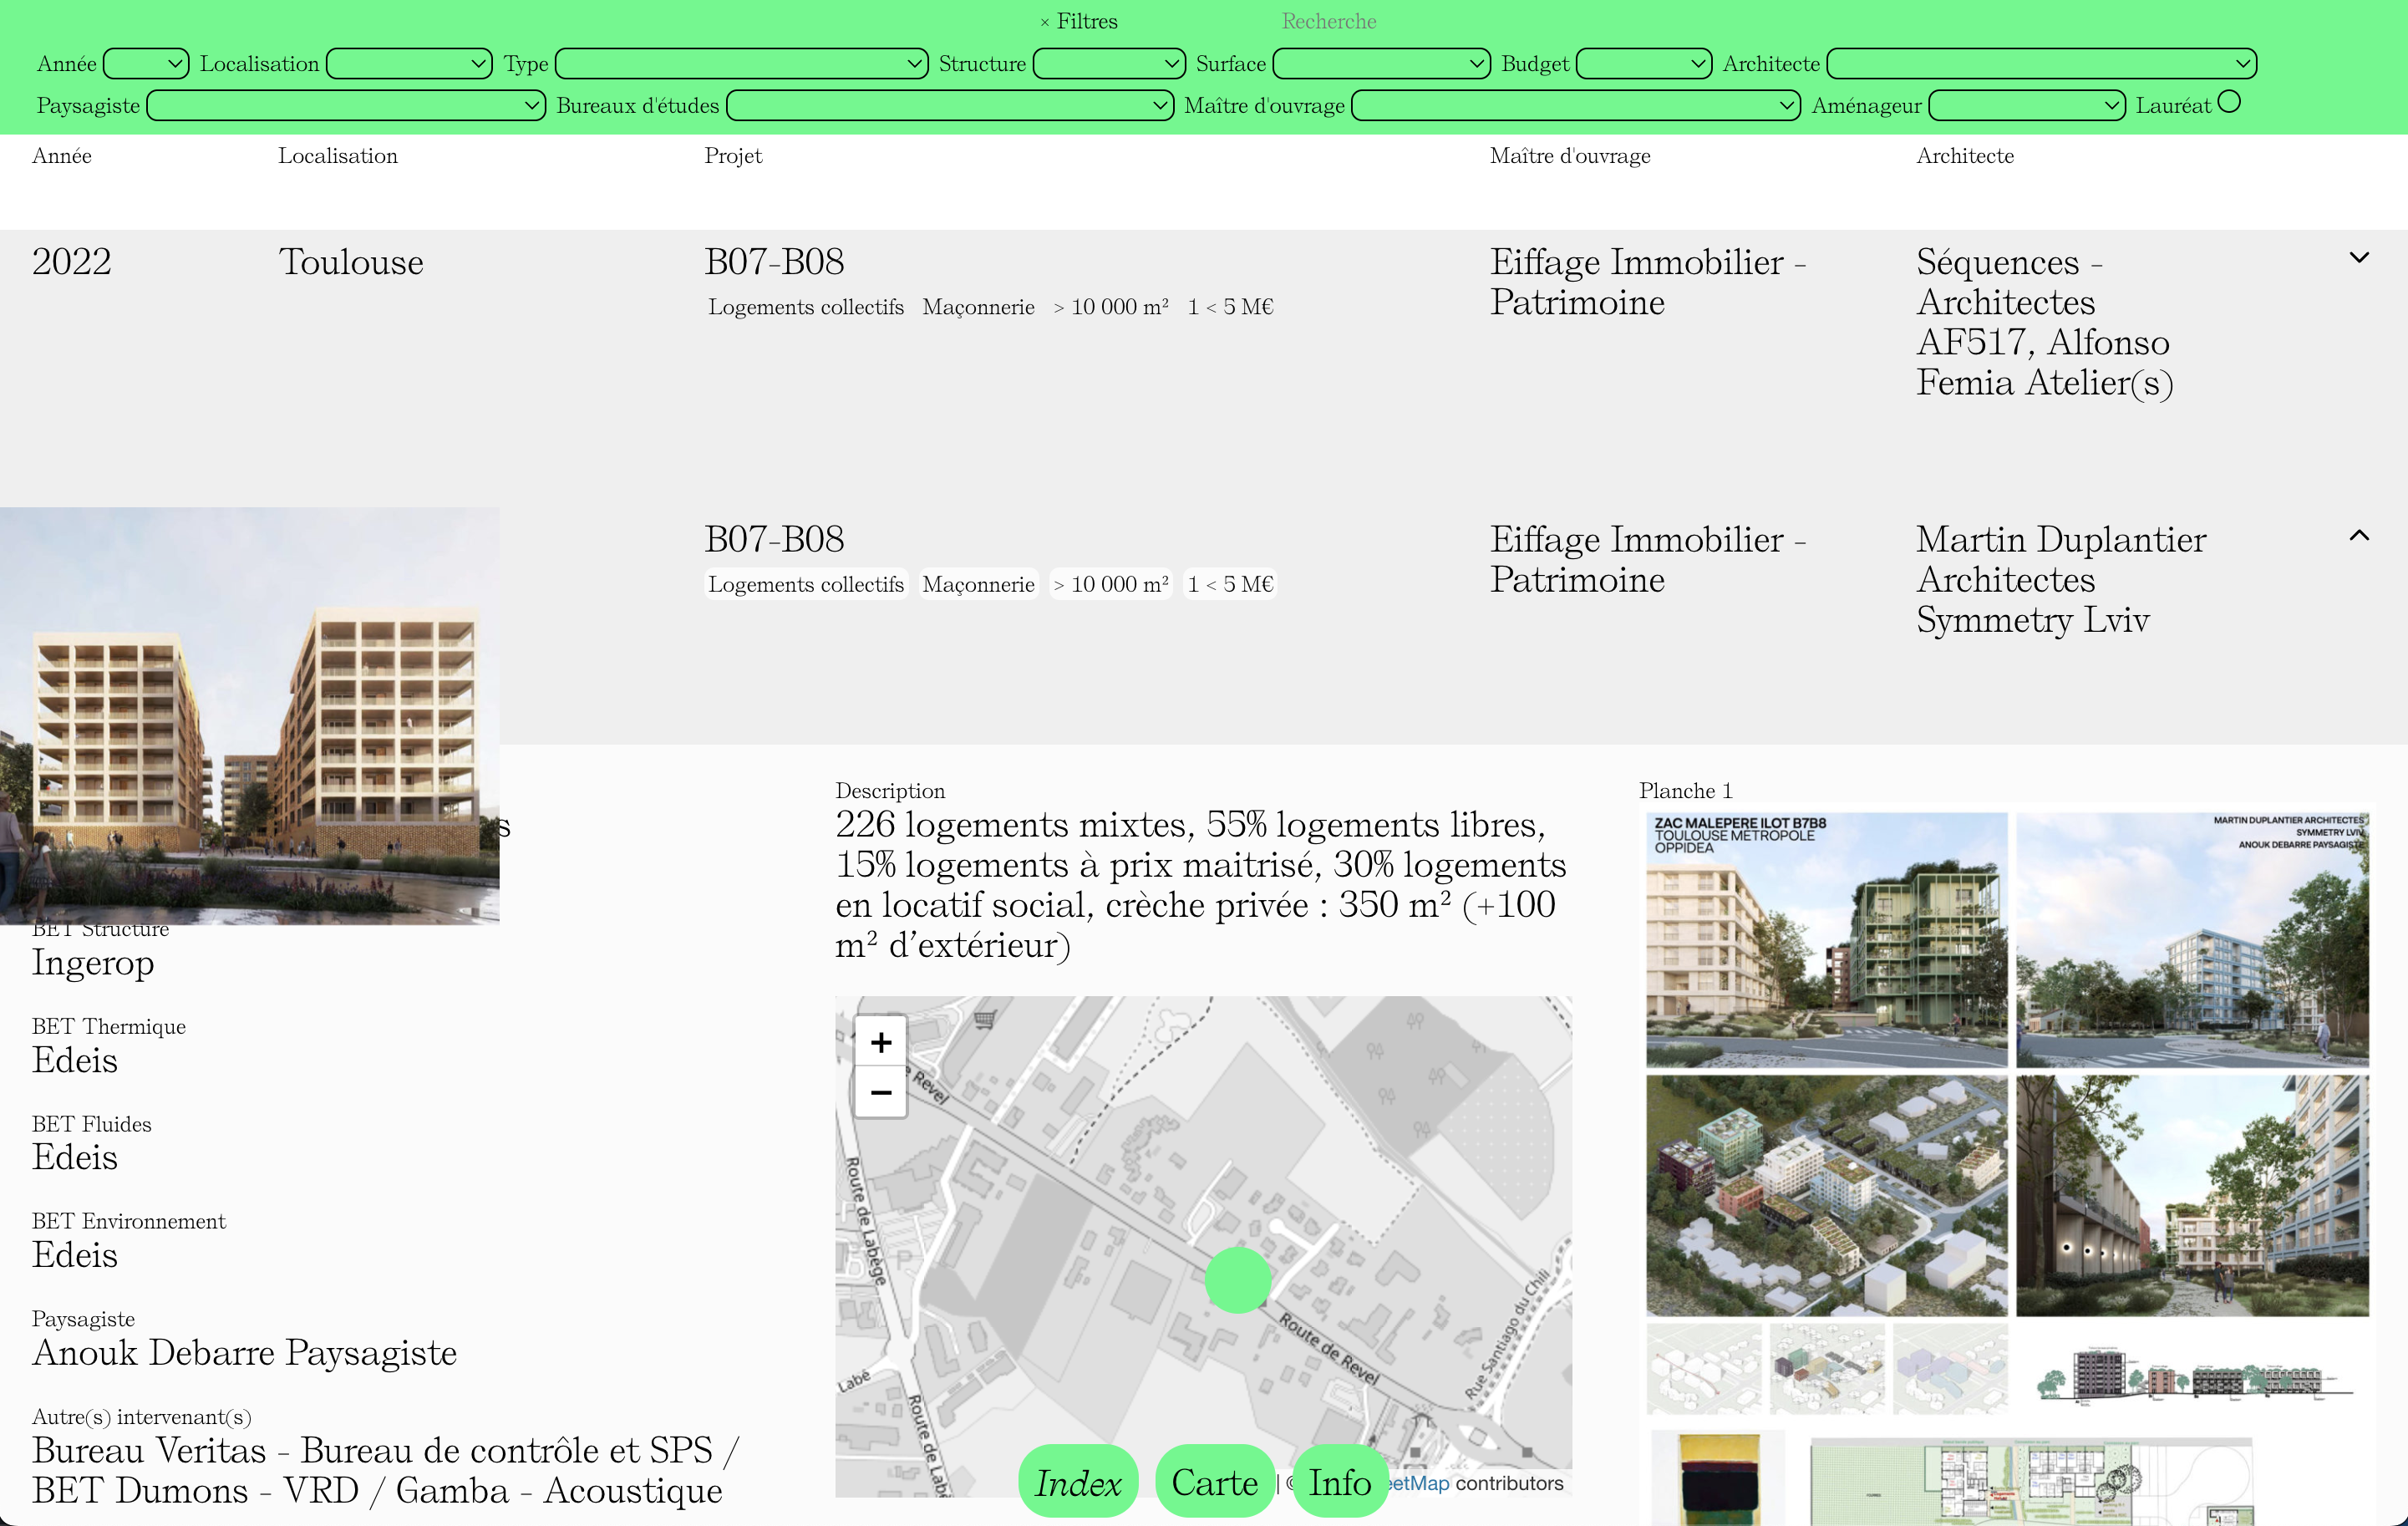
Task: Click the green location marker on the map
Action: click(1238, 1280)
